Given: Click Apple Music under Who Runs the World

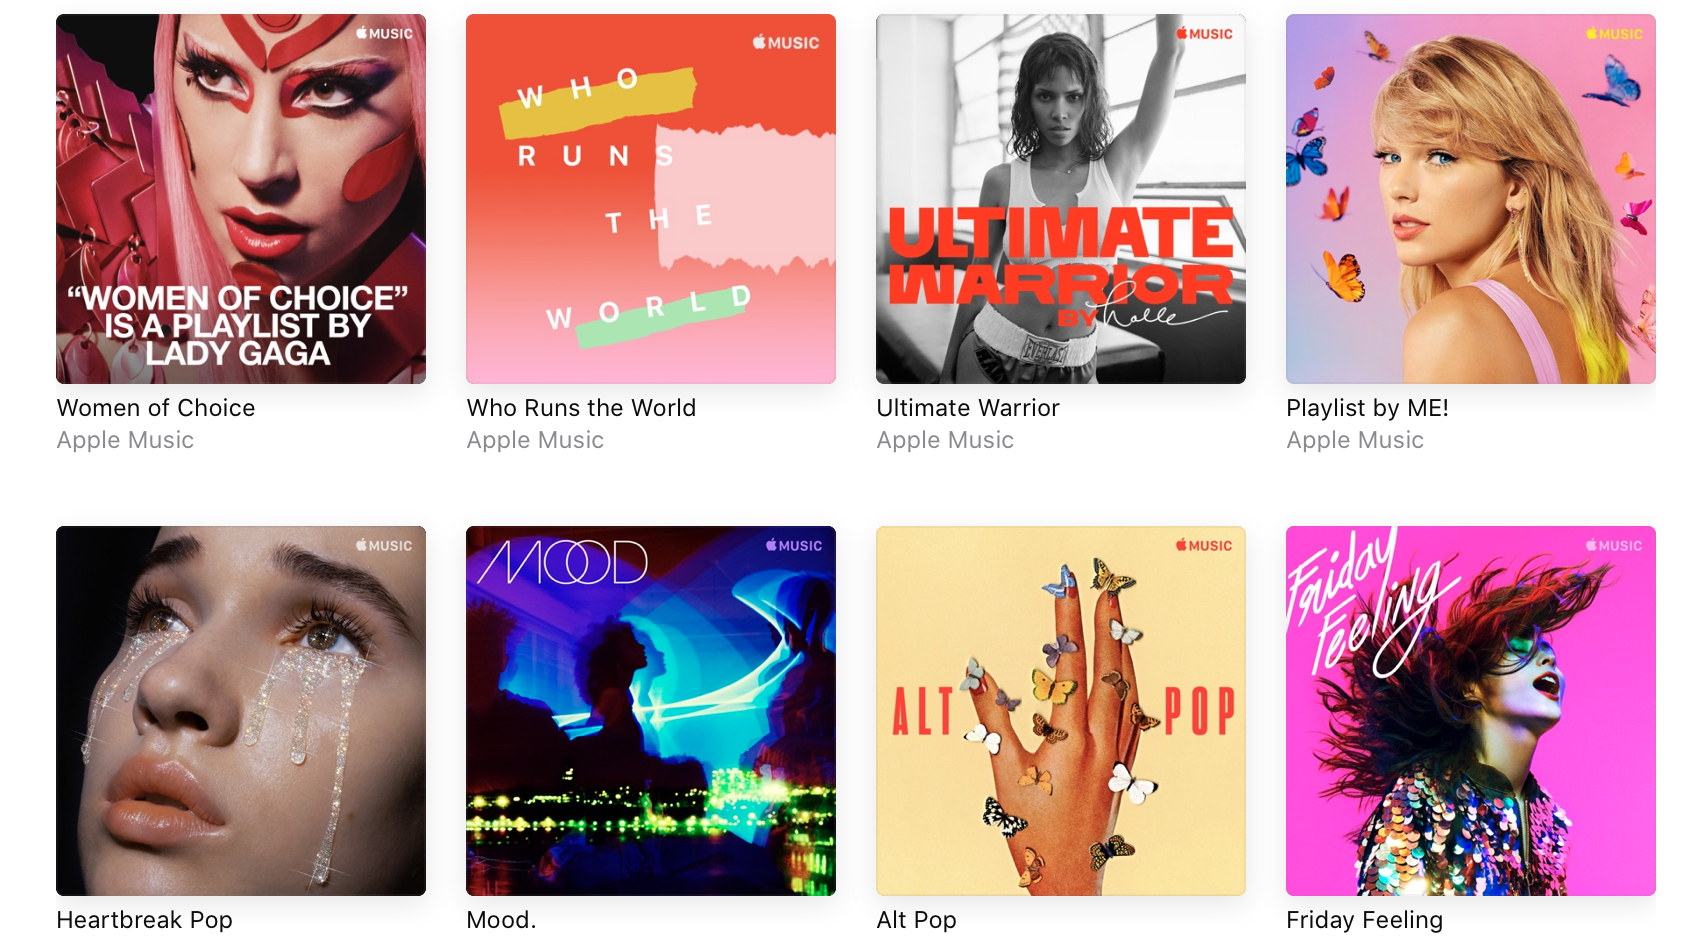Looking at the screenshot, I should pos(535,440).
